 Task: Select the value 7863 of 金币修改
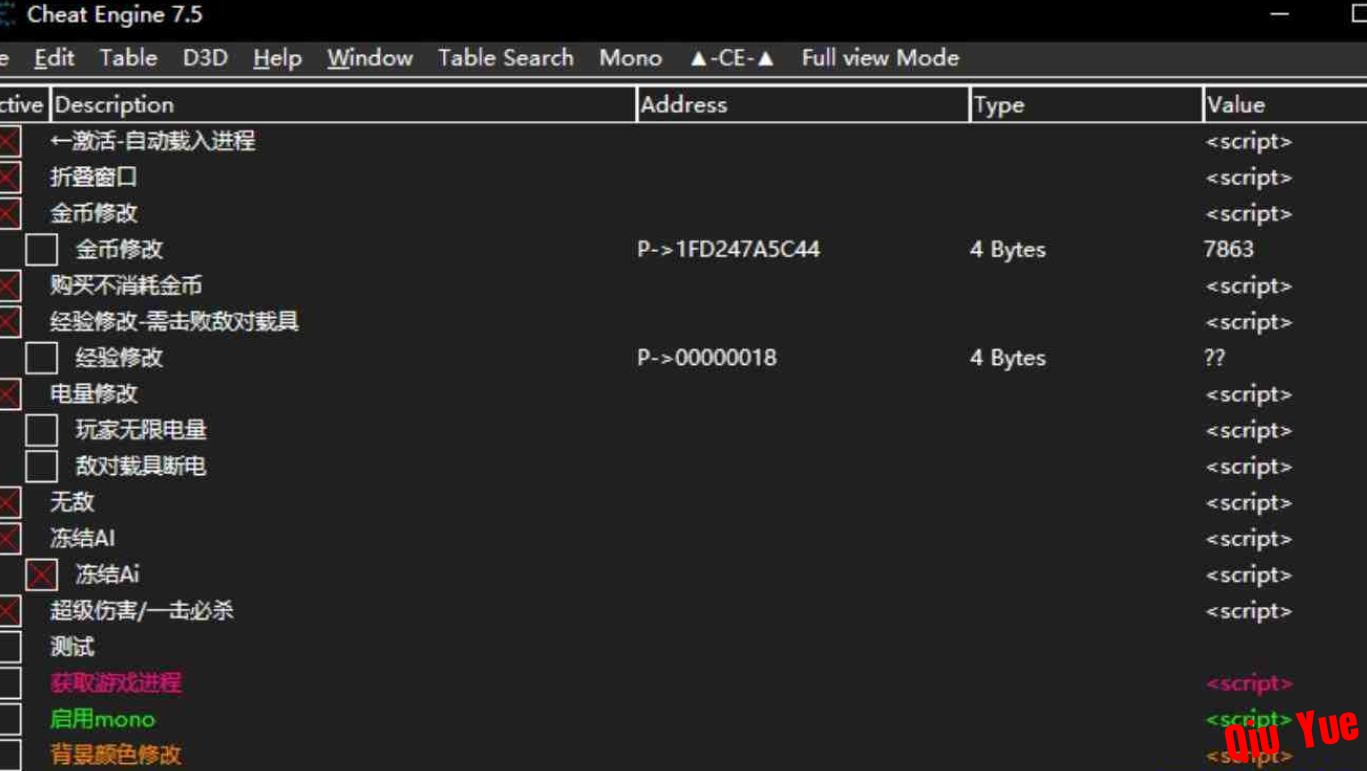tap(1229, 249)
